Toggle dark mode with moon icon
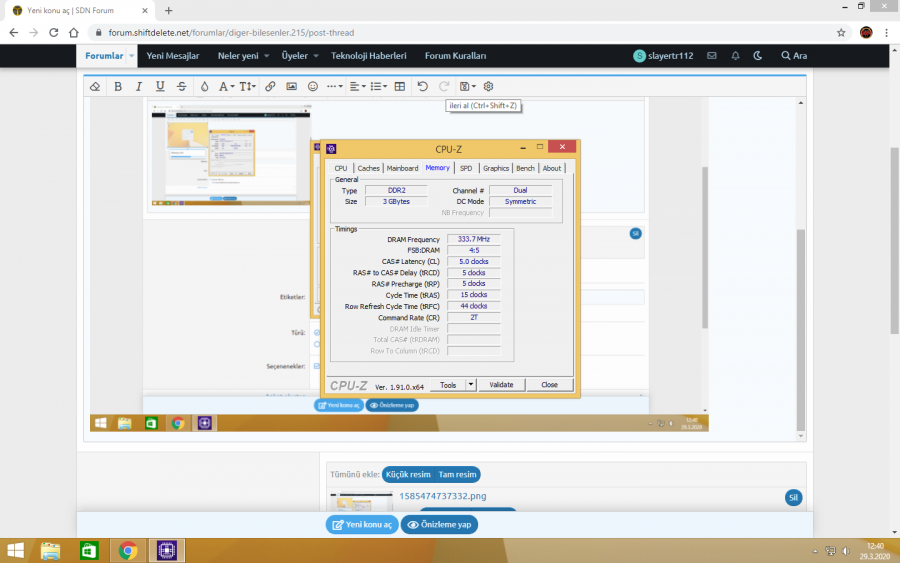The height and width of the screenshot is (563, 900). point(758,56)
